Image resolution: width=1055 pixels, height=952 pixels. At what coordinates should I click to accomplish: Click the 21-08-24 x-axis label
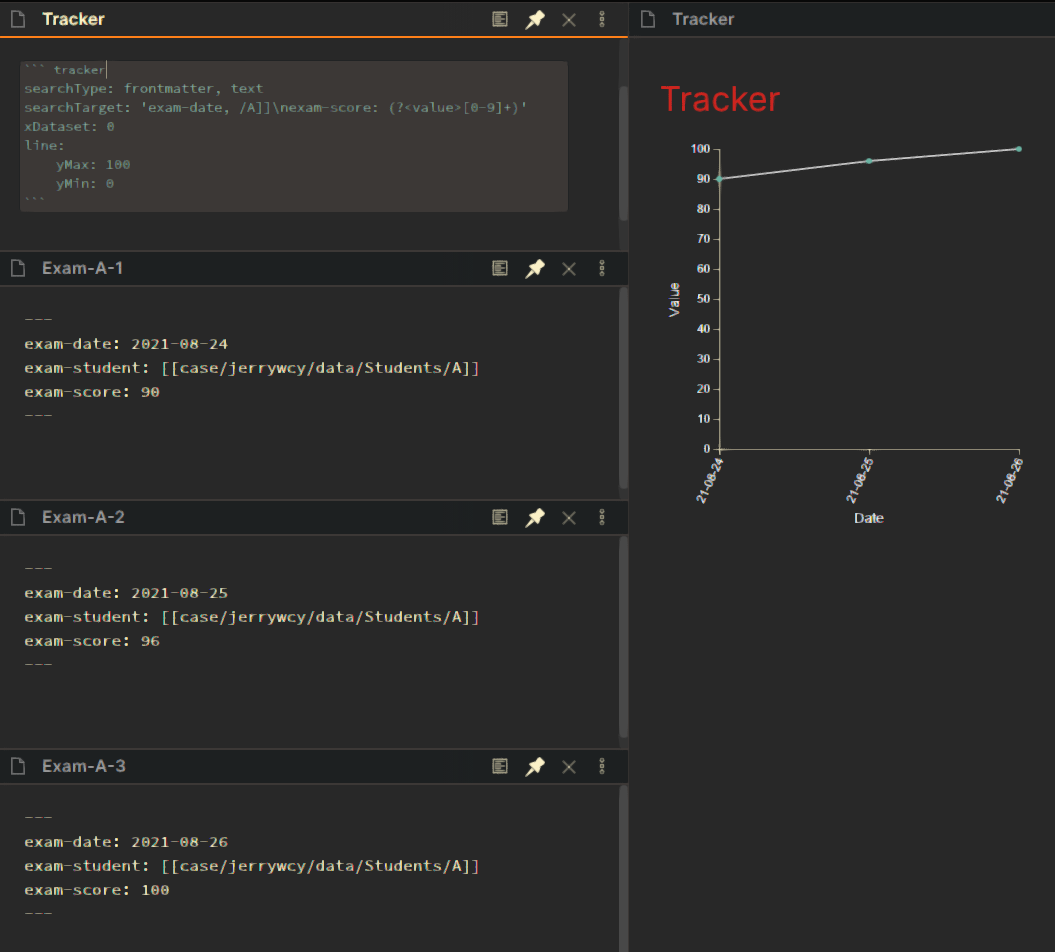[710, 480]
